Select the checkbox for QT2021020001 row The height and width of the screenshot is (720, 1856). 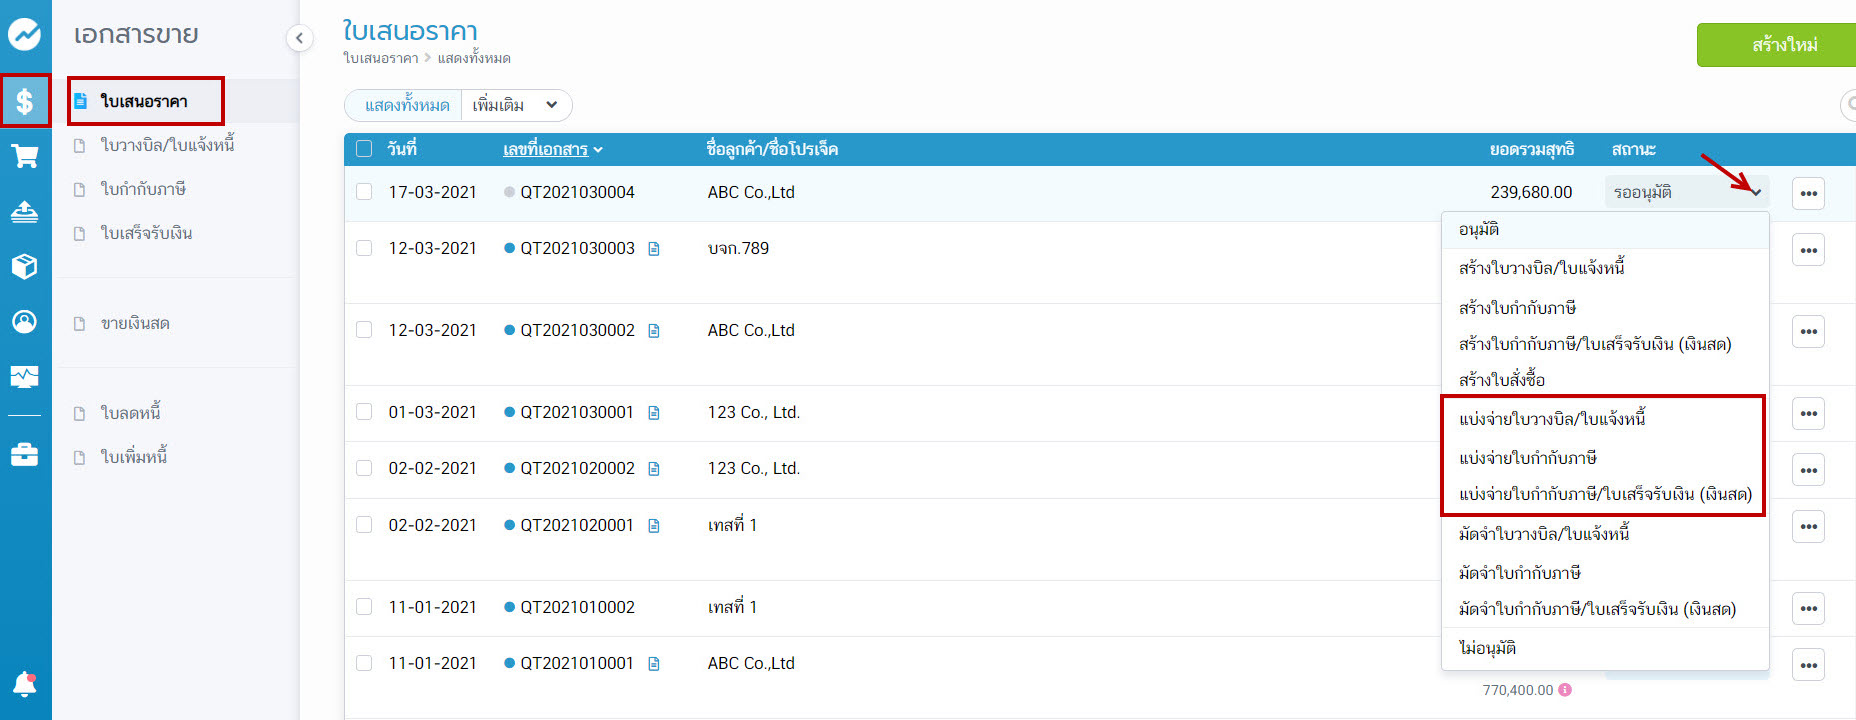tap(364, 525)
